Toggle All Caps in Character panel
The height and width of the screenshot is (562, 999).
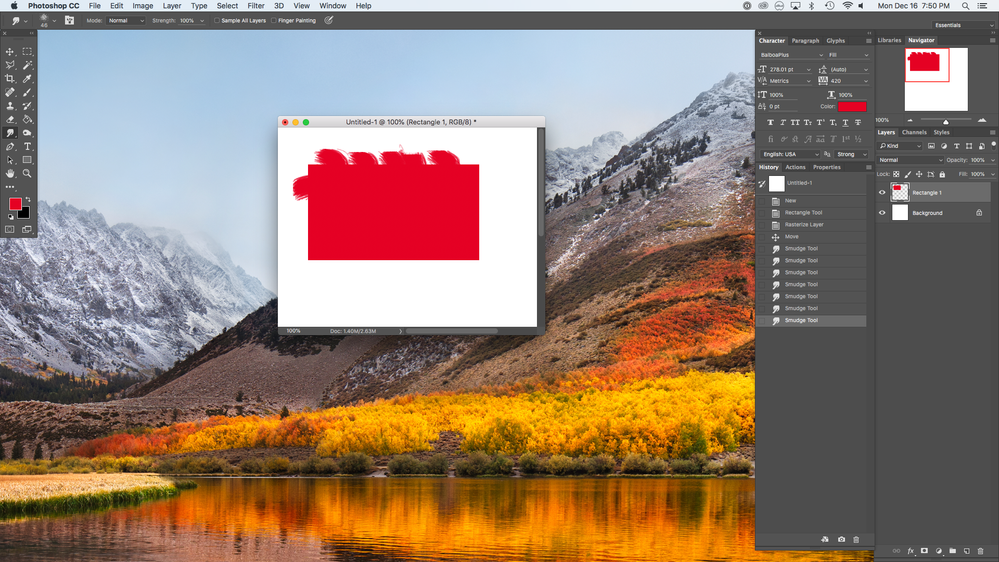click(795, 122)
